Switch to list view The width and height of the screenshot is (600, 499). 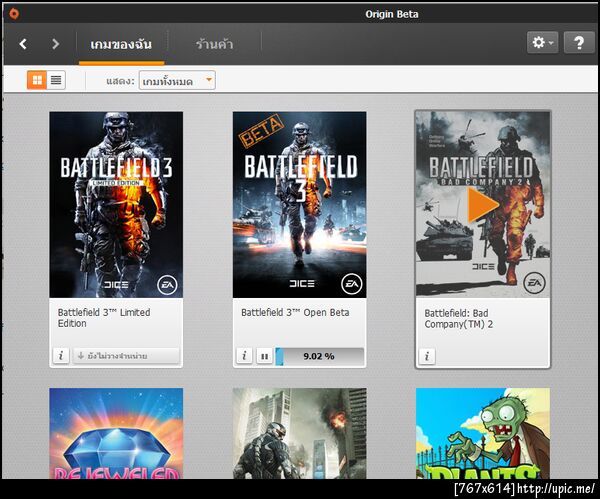tap(56, 80)
